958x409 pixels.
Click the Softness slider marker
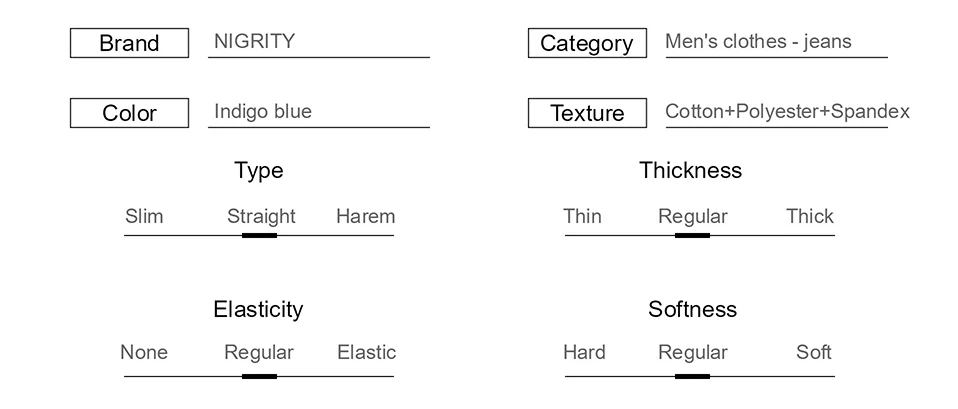click(692, 377)
